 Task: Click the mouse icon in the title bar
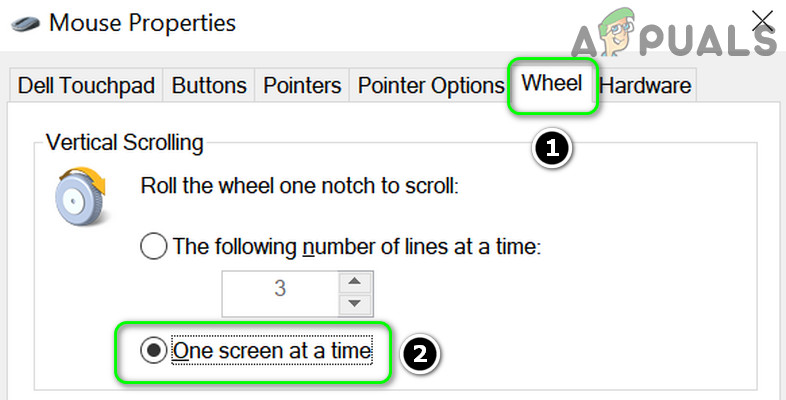coord(25,22)
